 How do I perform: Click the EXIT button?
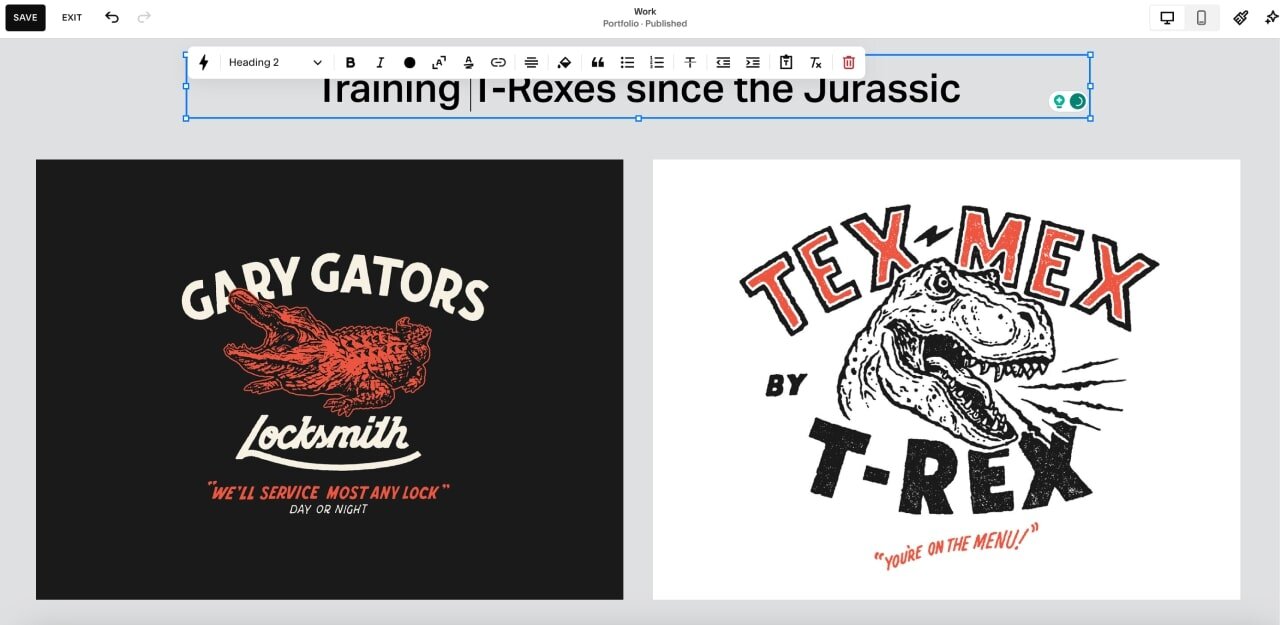pyautogui.click(x=72, y=17)
